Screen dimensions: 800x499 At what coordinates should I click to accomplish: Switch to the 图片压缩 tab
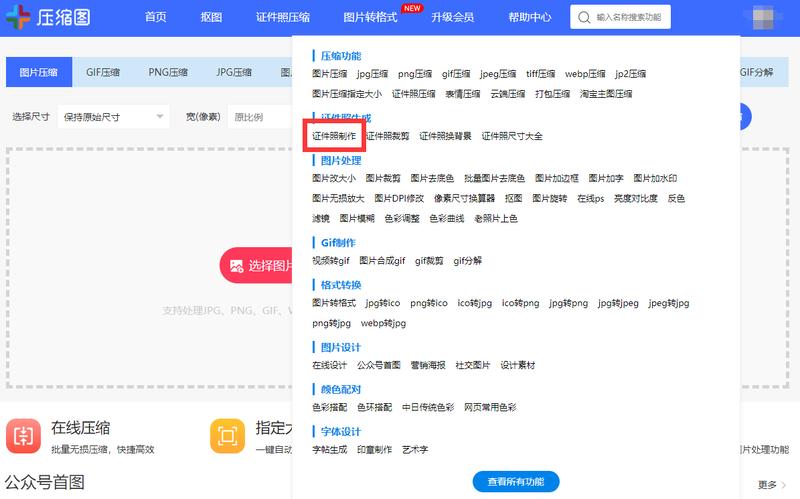click(x=39, y=72)
